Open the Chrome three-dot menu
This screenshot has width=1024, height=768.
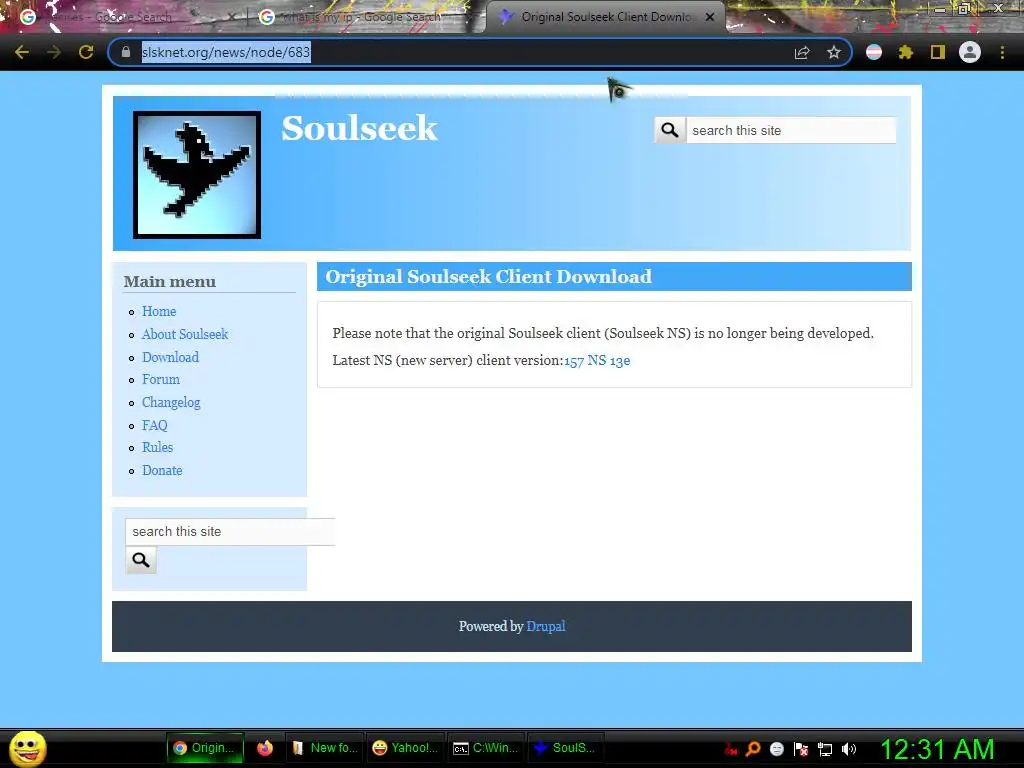(1002, 52)
